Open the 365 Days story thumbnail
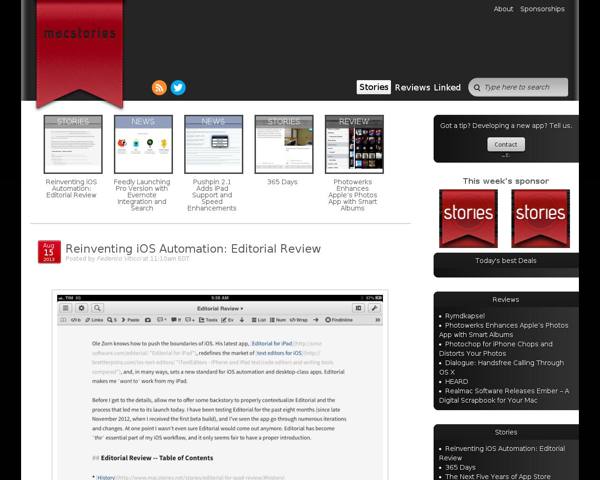600x480 pixels. point(283,144)
